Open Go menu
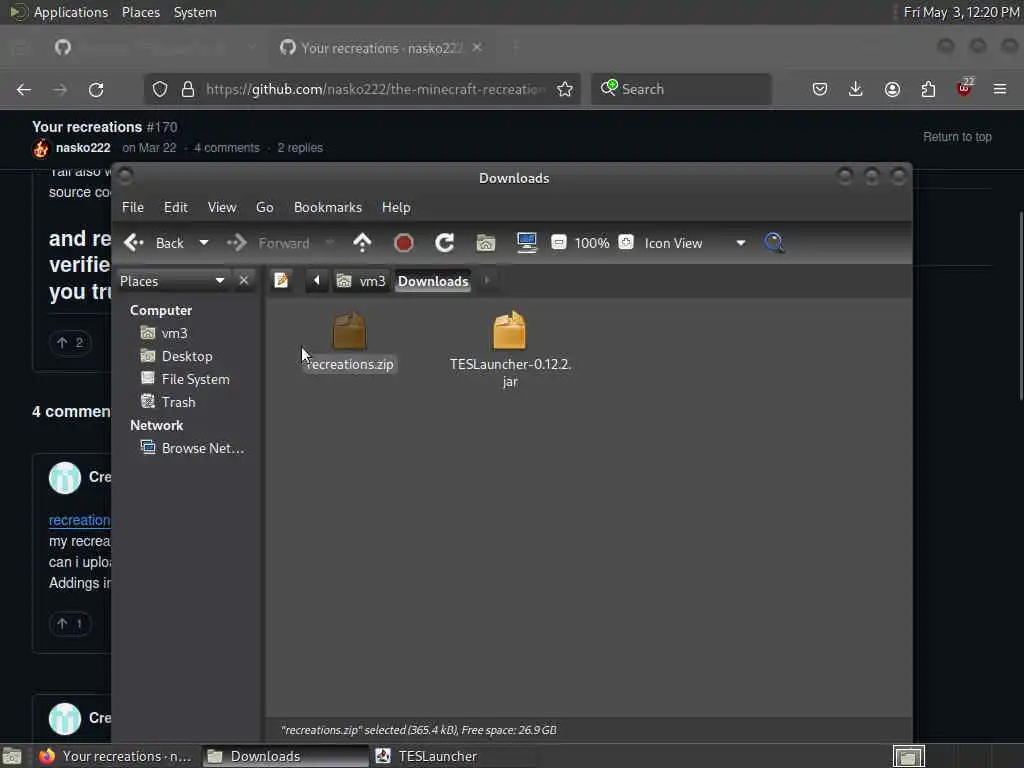 coord(264,207)
